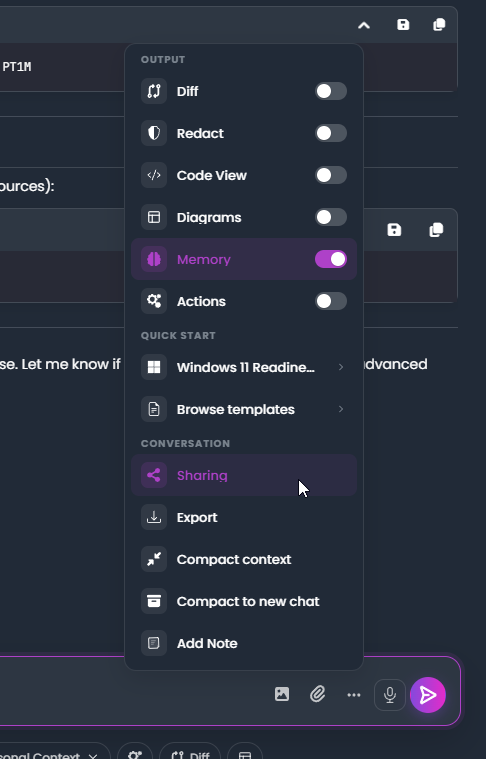Enable the Code View toggle
486x759 pixels.
coord(331,175)
